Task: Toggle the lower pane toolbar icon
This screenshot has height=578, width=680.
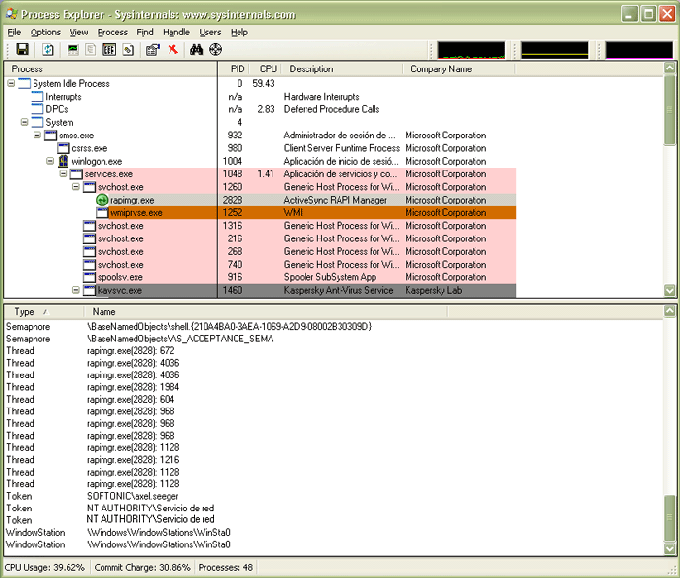Action: click(109, 50)
